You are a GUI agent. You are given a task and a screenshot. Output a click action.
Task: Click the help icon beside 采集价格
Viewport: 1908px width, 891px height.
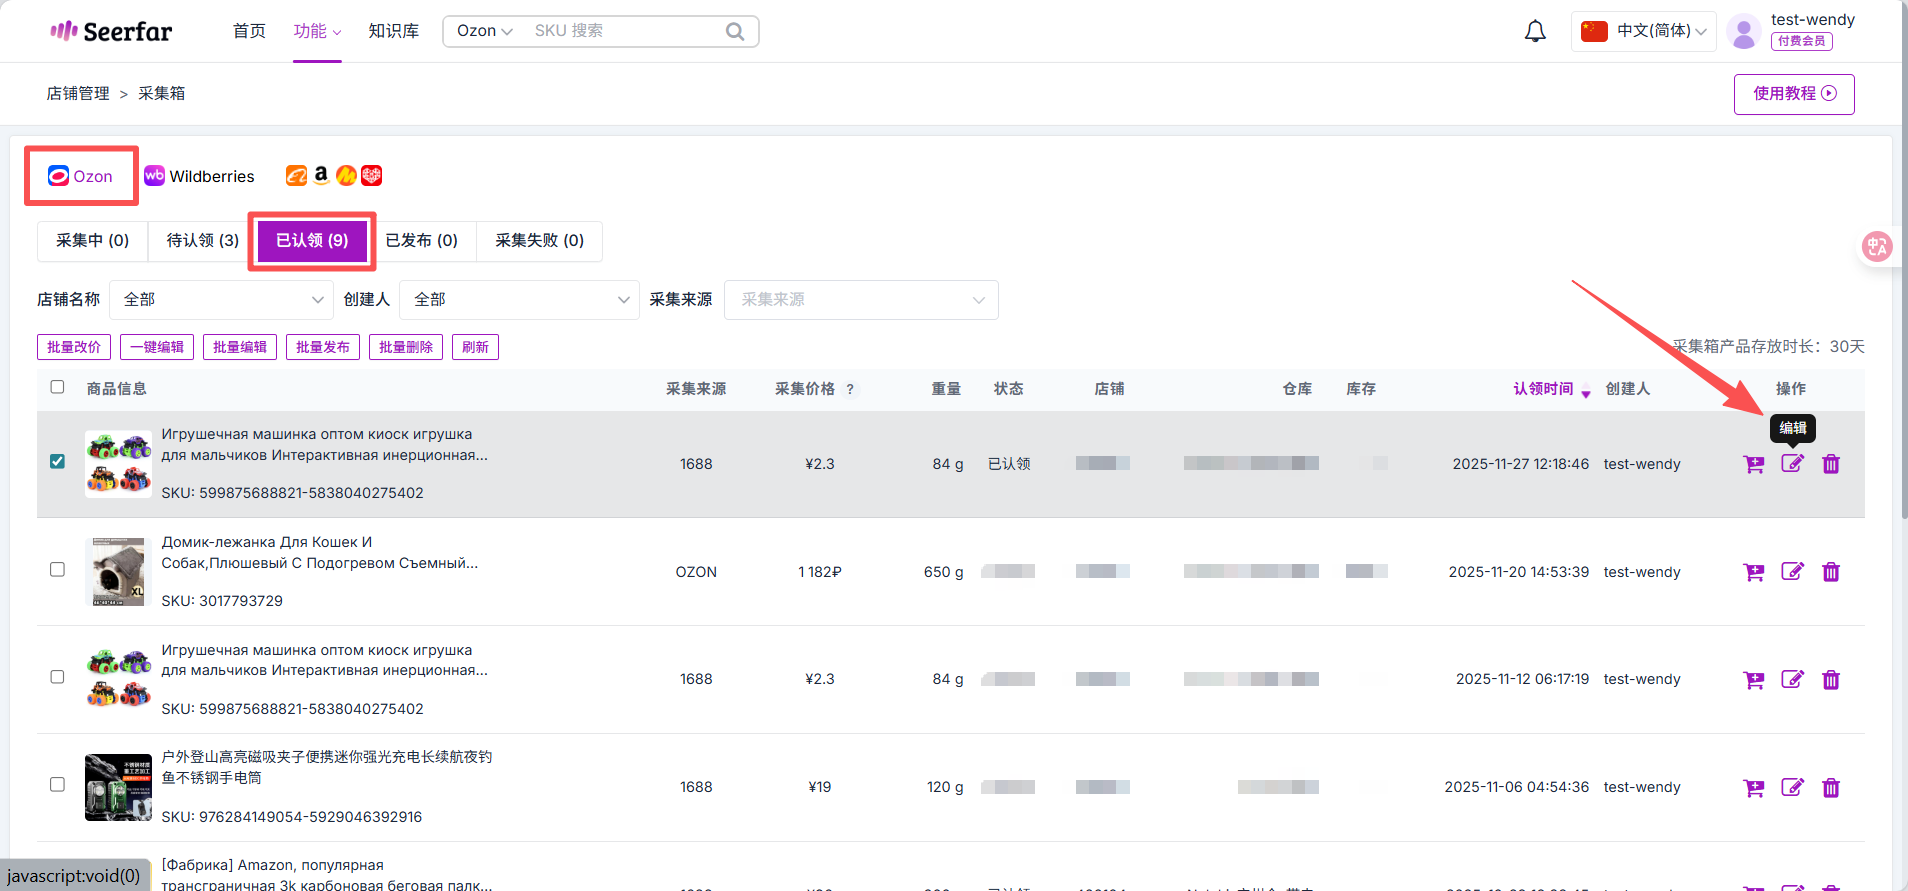click(850, 390)
